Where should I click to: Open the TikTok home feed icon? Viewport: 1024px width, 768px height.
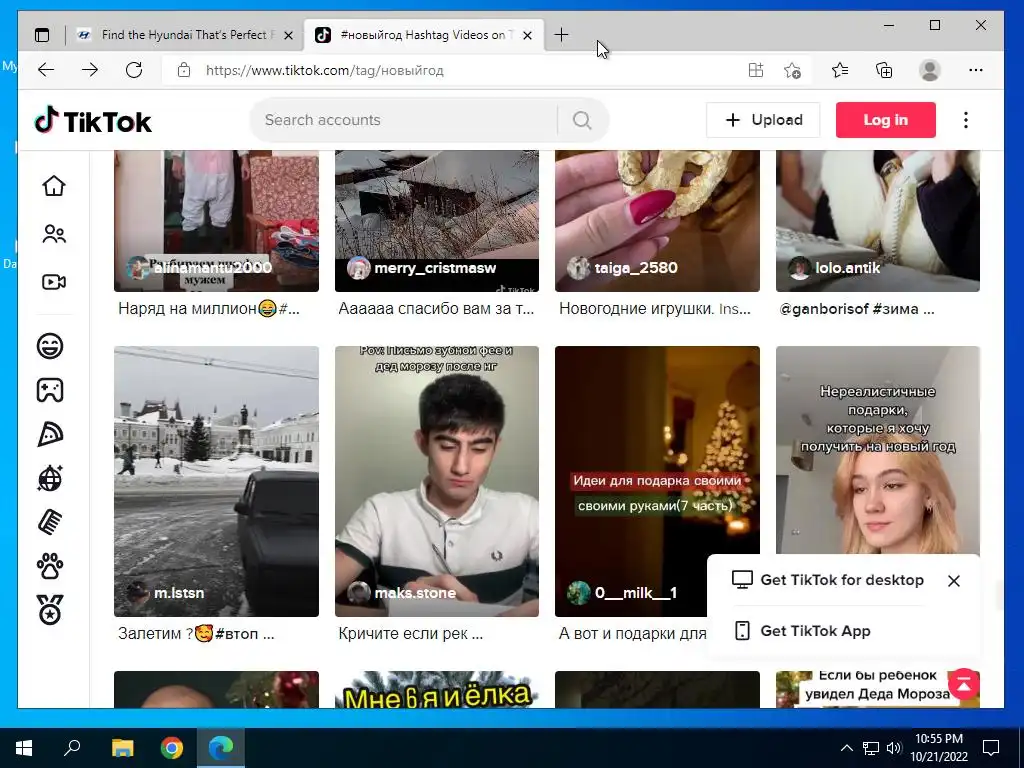tap(54, 185)
